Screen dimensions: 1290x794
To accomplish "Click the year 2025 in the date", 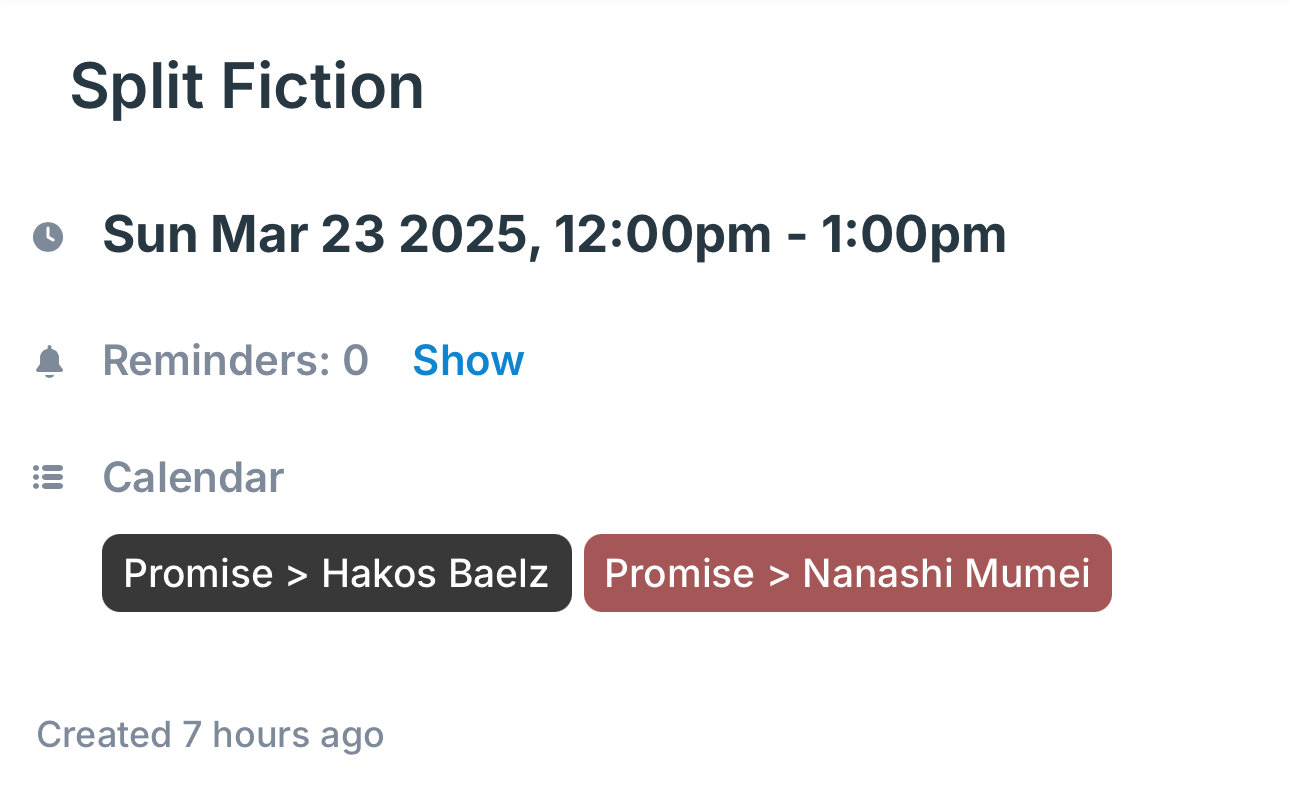I will 462,236.
